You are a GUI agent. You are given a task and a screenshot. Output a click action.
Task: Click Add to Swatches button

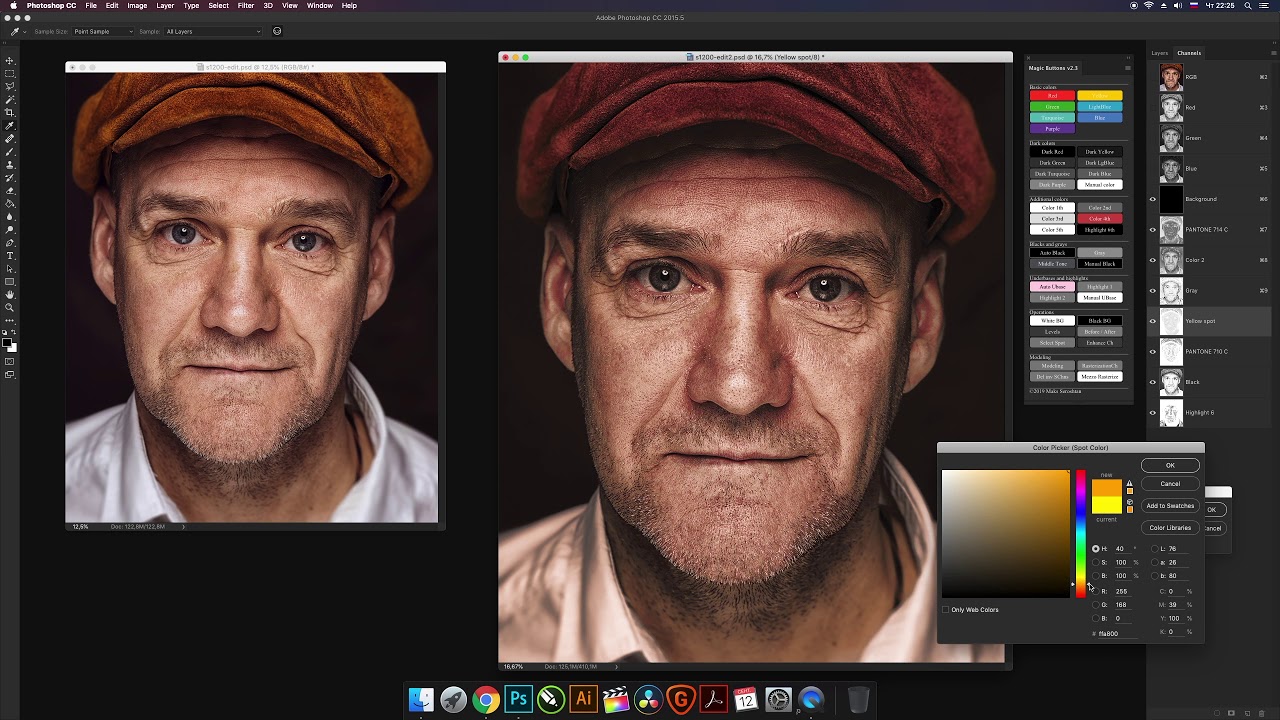point(1170,506)
